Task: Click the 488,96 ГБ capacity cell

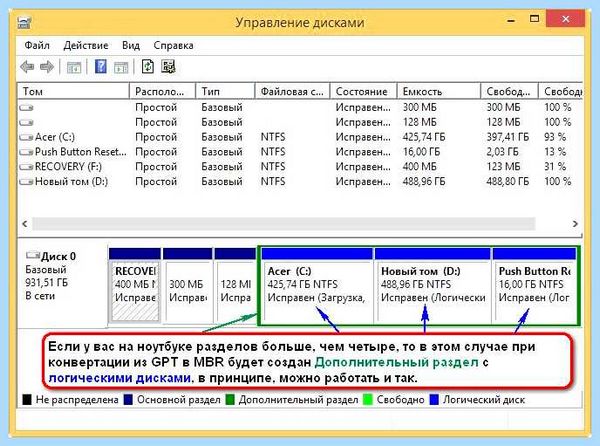Action: point(424,181)
